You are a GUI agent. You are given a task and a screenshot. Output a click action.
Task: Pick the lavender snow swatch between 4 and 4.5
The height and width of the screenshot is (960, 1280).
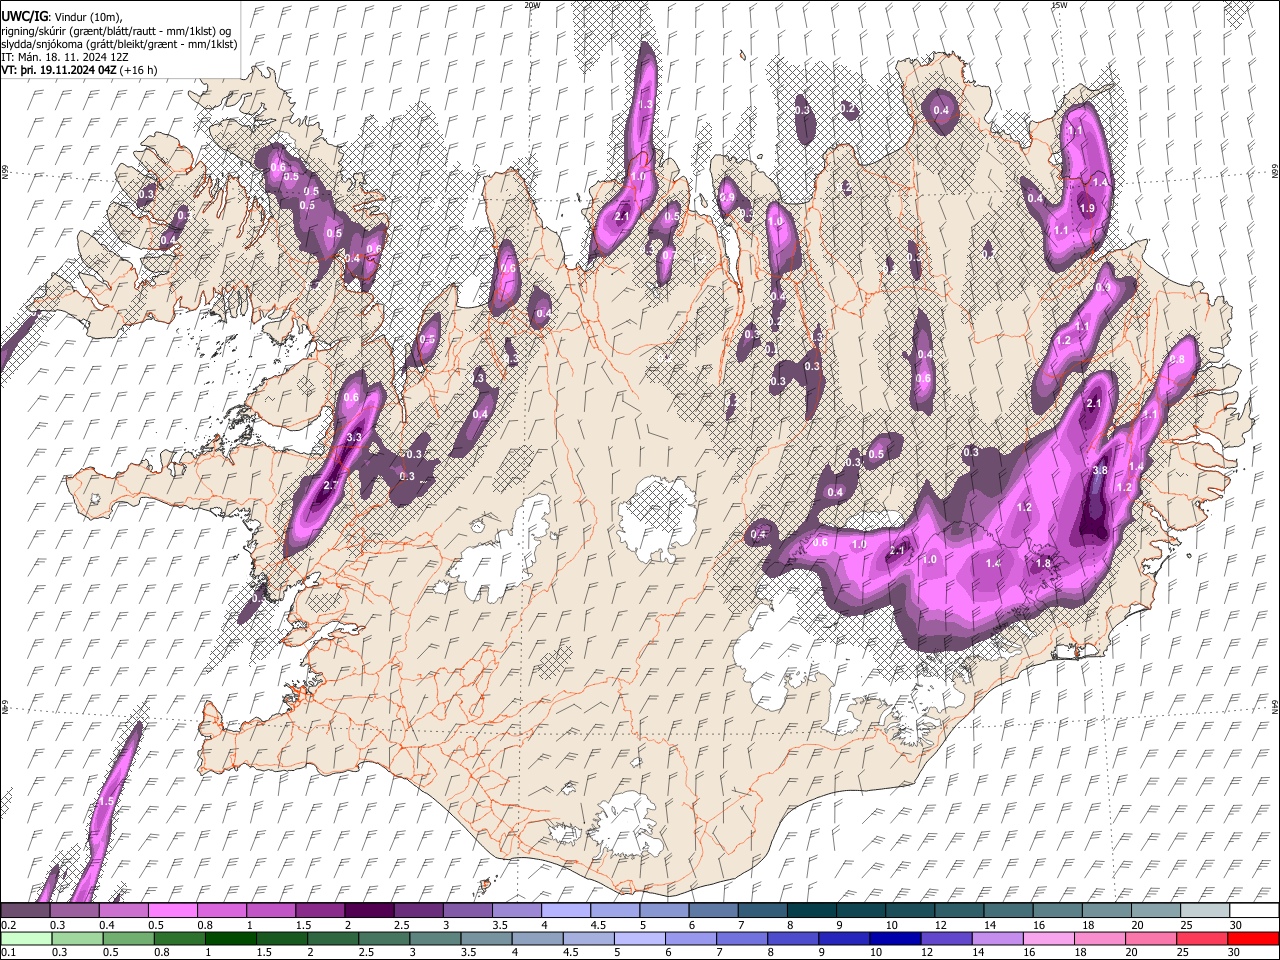(566, 911)
